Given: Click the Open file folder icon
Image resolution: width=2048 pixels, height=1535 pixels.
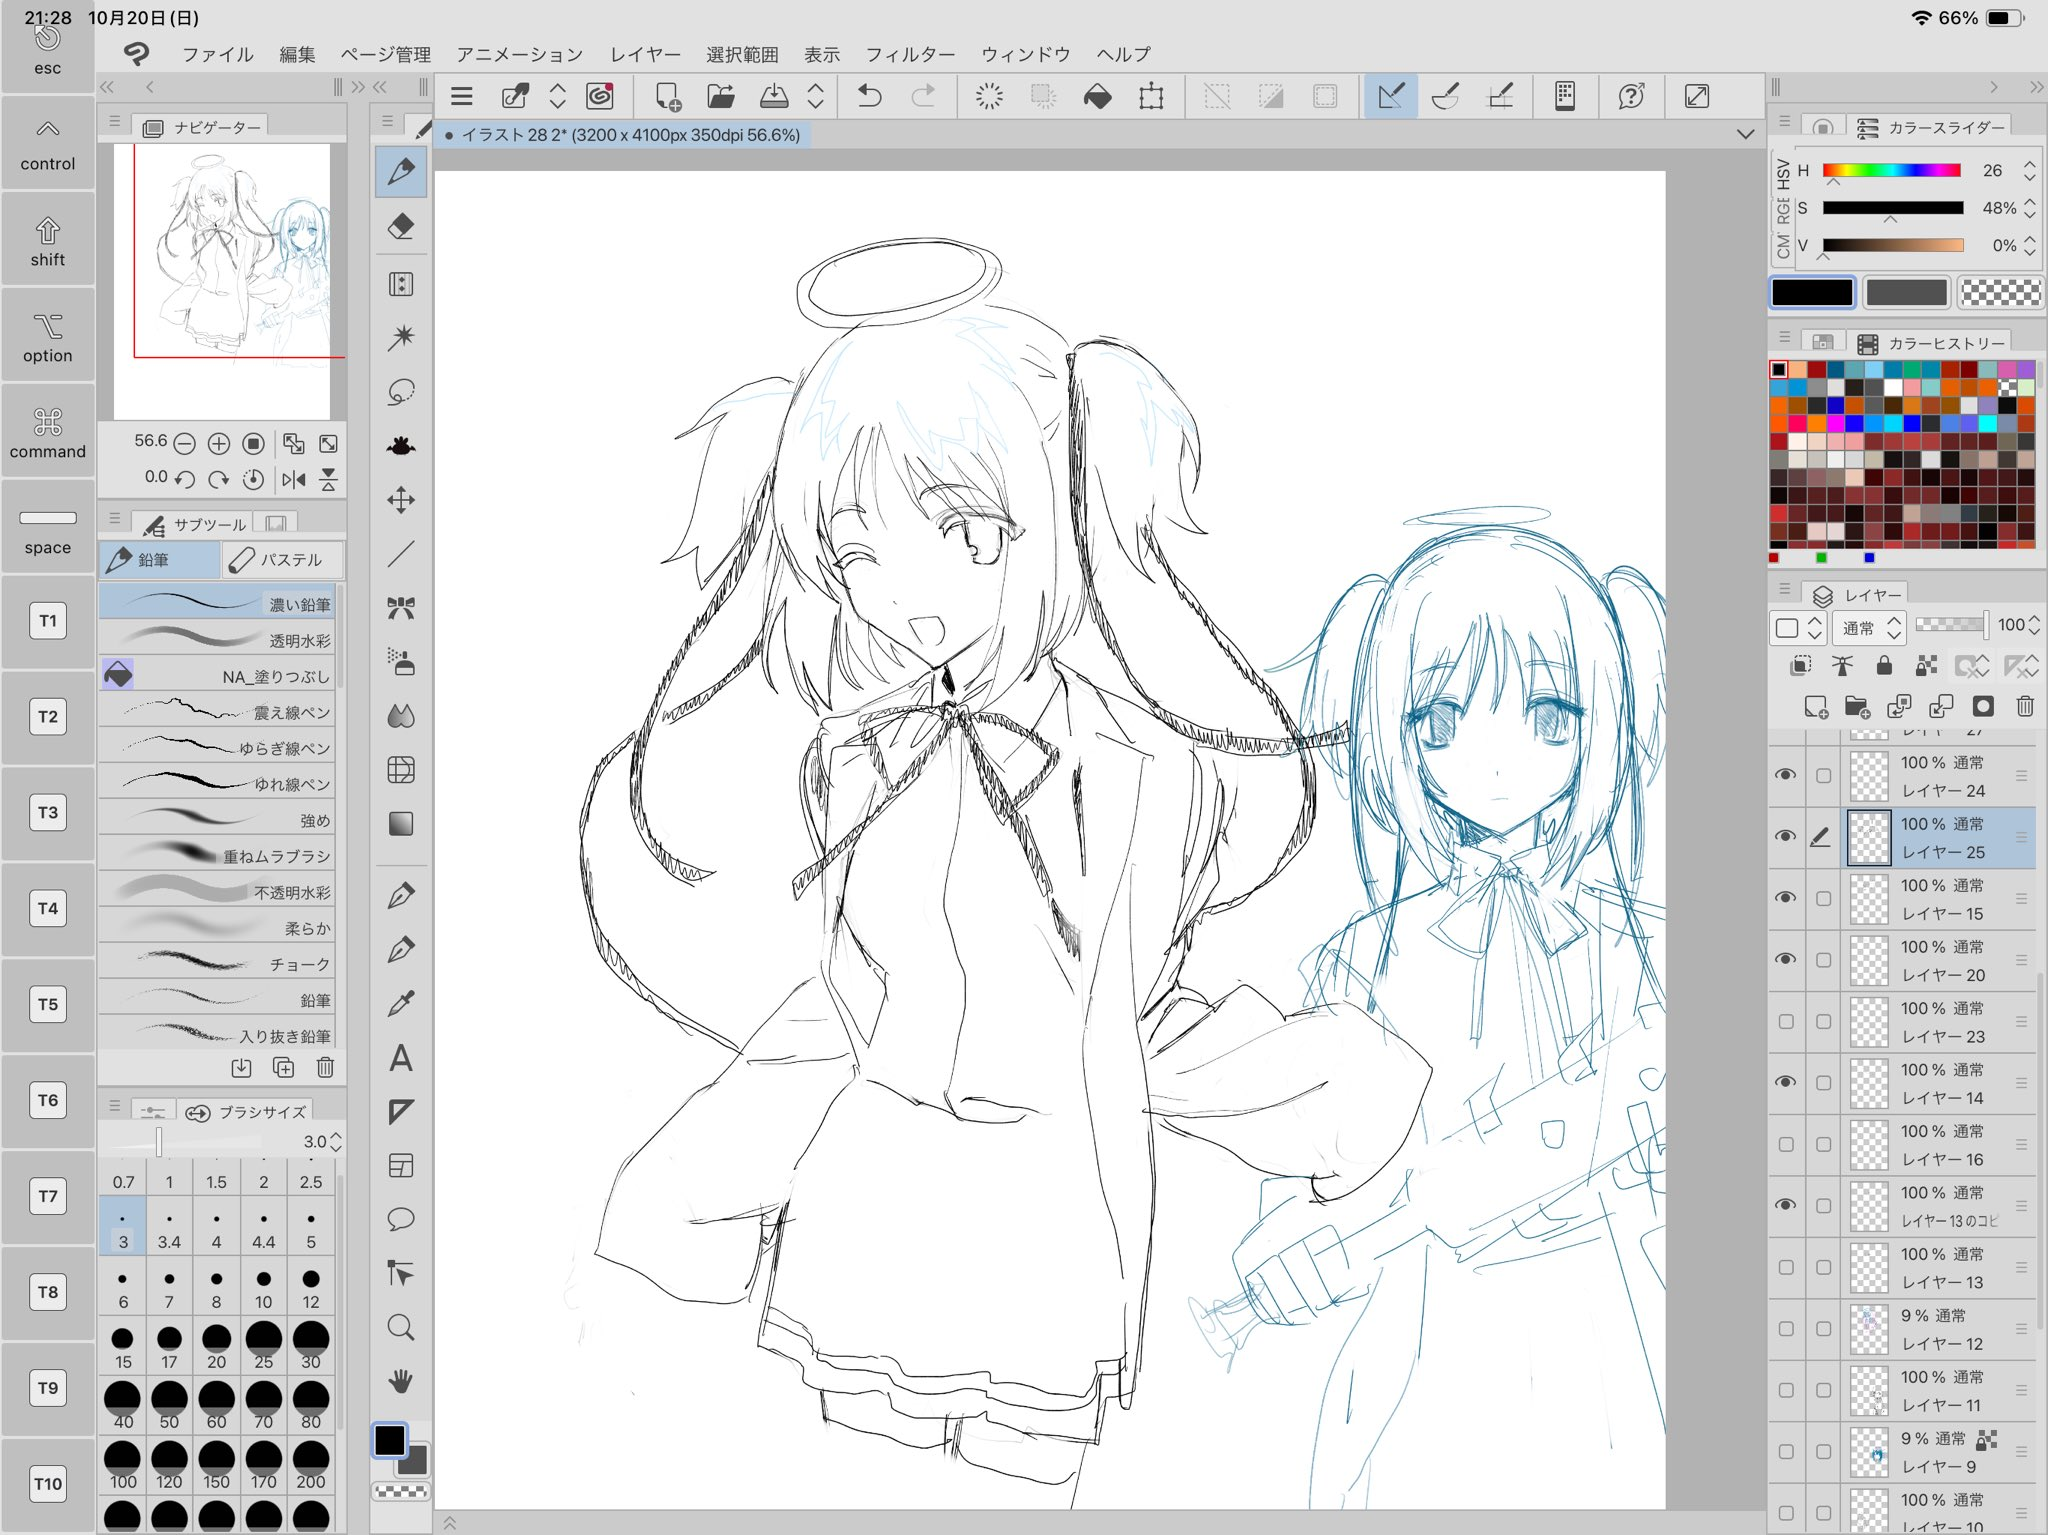Looking at the screenshot, I should coord(721,96).
